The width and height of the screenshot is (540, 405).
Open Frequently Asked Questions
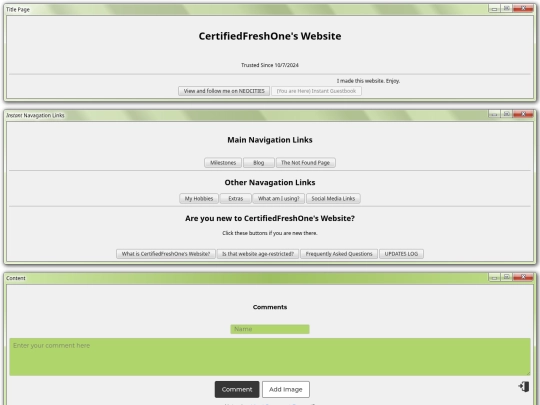[x=339, y=254]
